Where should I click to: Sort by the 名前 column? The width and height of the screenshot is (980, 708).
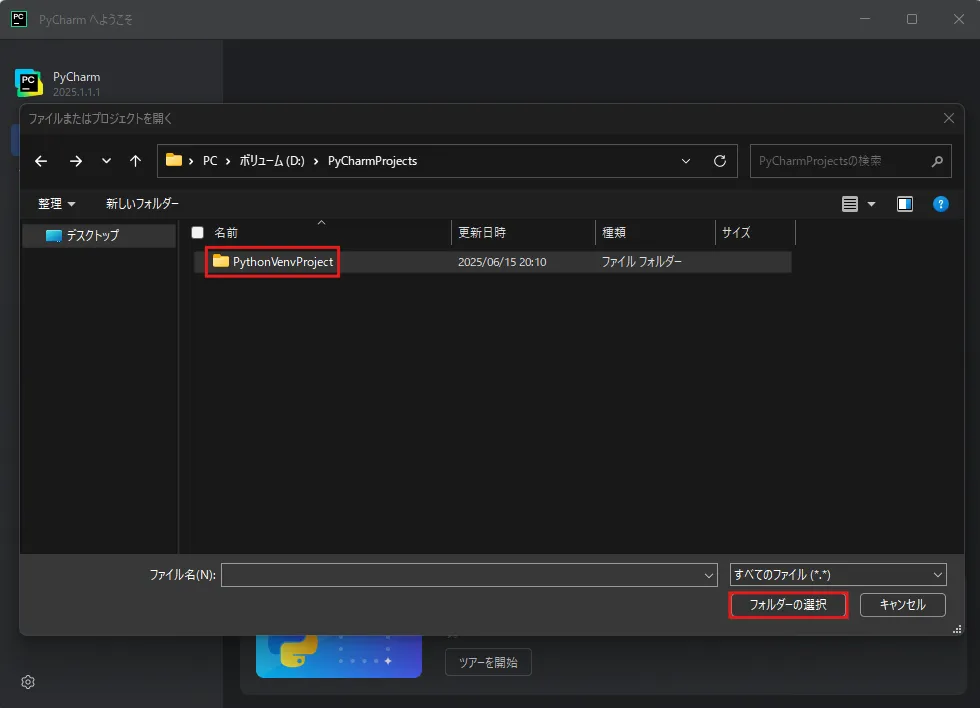point(226,232)
